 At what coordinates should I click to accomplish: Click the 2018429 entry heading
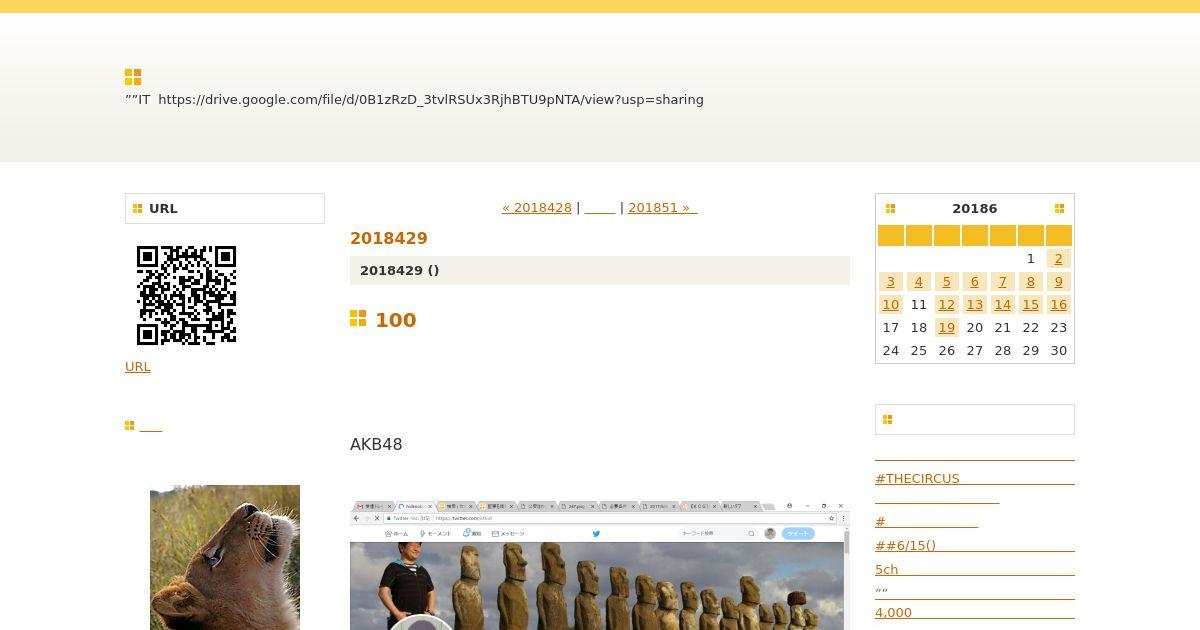coord(389,238)
